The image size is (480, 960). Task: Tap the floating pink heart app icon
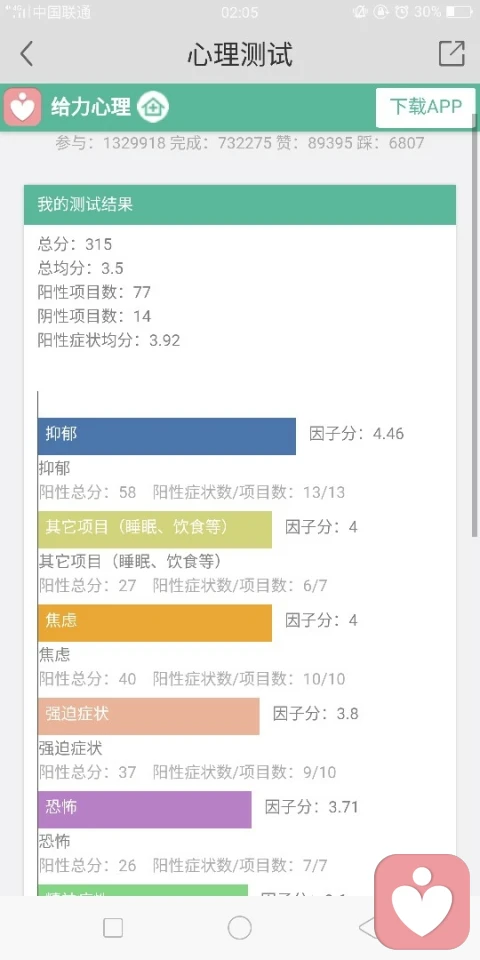coord(422,902)
